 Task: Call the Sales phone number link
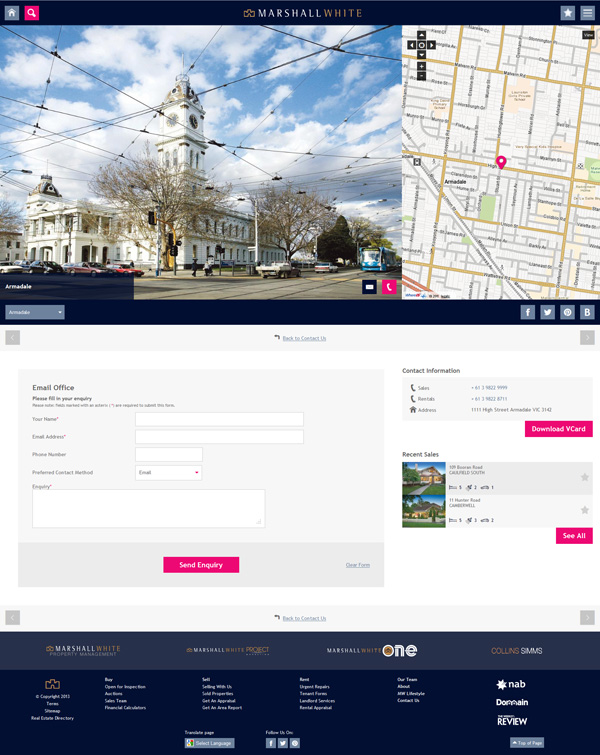[x=489, y=388]
